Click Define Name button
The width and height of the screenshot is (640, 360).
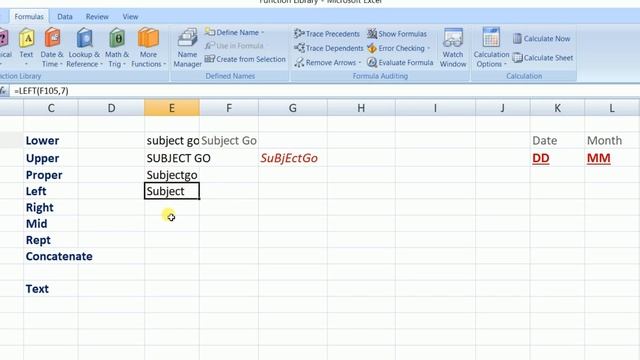[x=233, y=32]
